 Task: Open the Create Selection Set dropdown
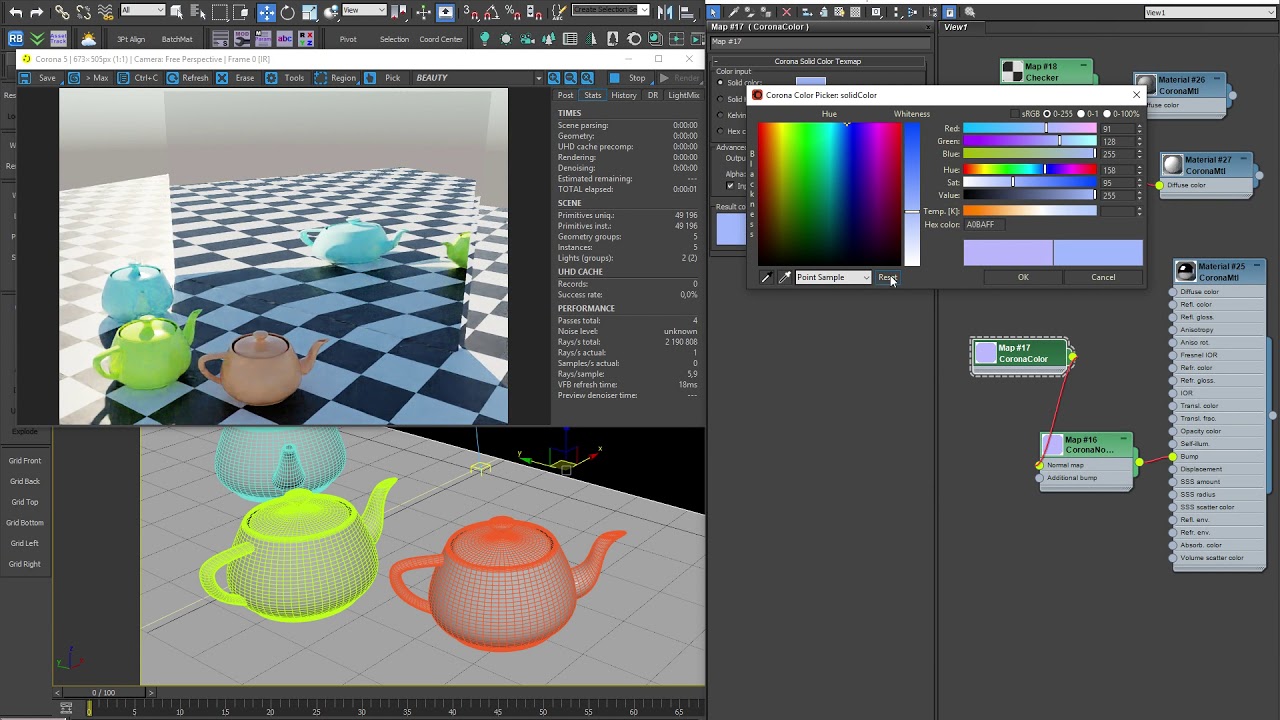pos(610,10)
